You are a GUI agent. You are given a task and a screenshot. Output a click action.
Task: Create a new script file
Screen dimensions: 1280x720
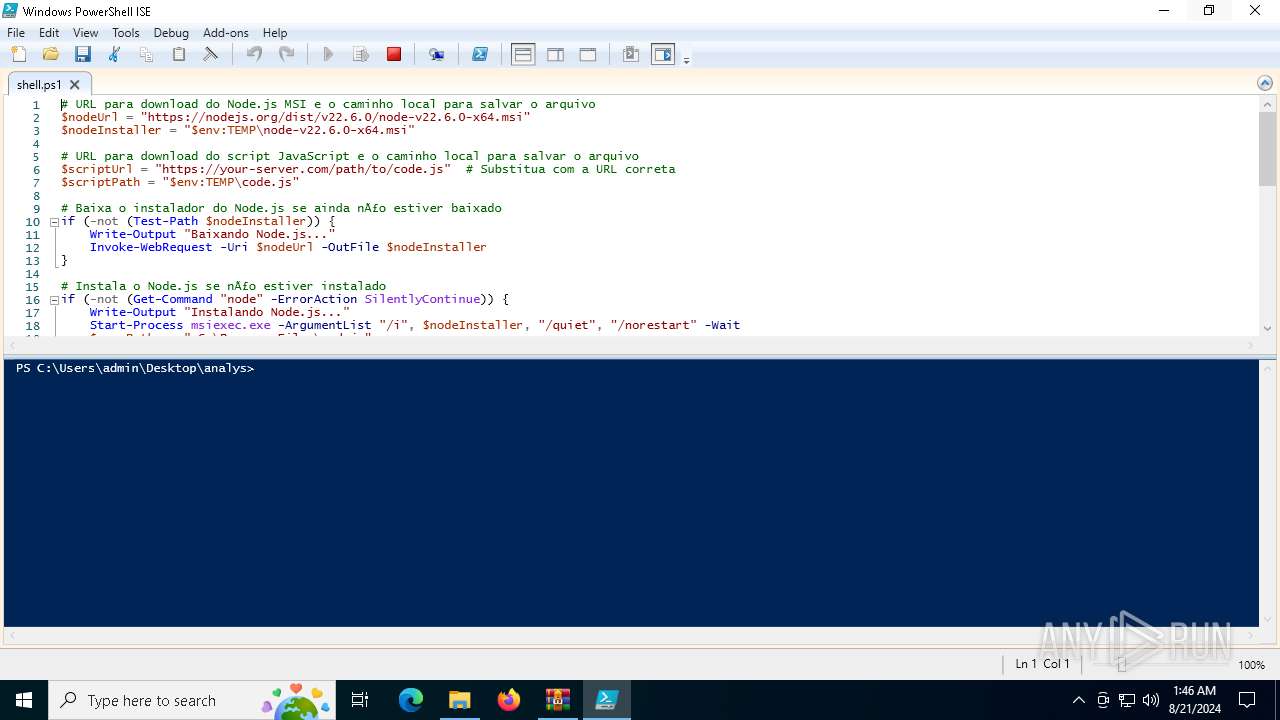tap(18, 54)
